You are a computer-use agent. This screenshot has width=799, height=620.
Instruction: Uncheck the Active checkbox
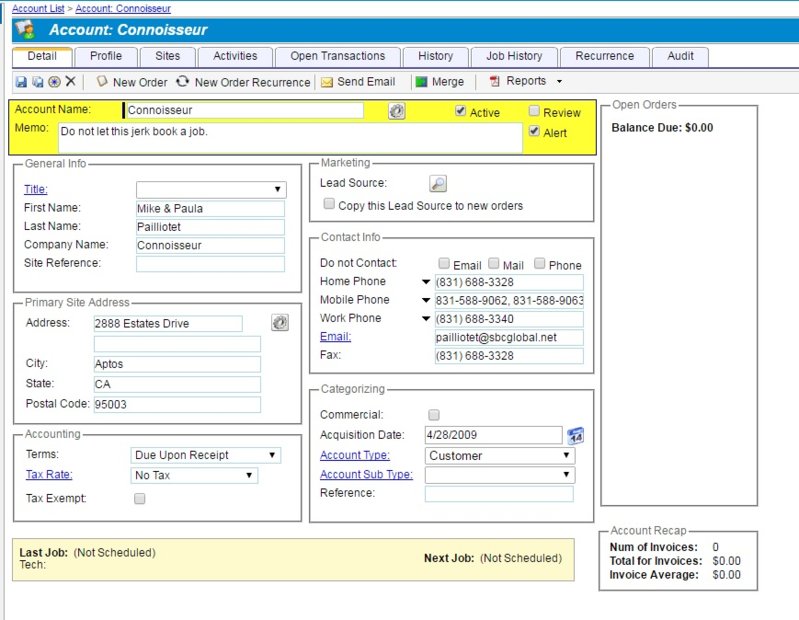pyautogui.click(x=460, y=112)
